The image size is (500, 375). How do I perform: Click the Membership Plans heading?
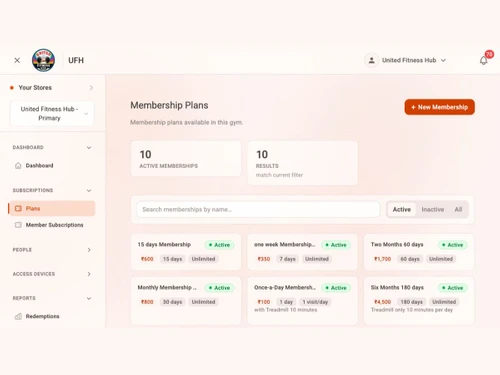click(x=169, y=105)
